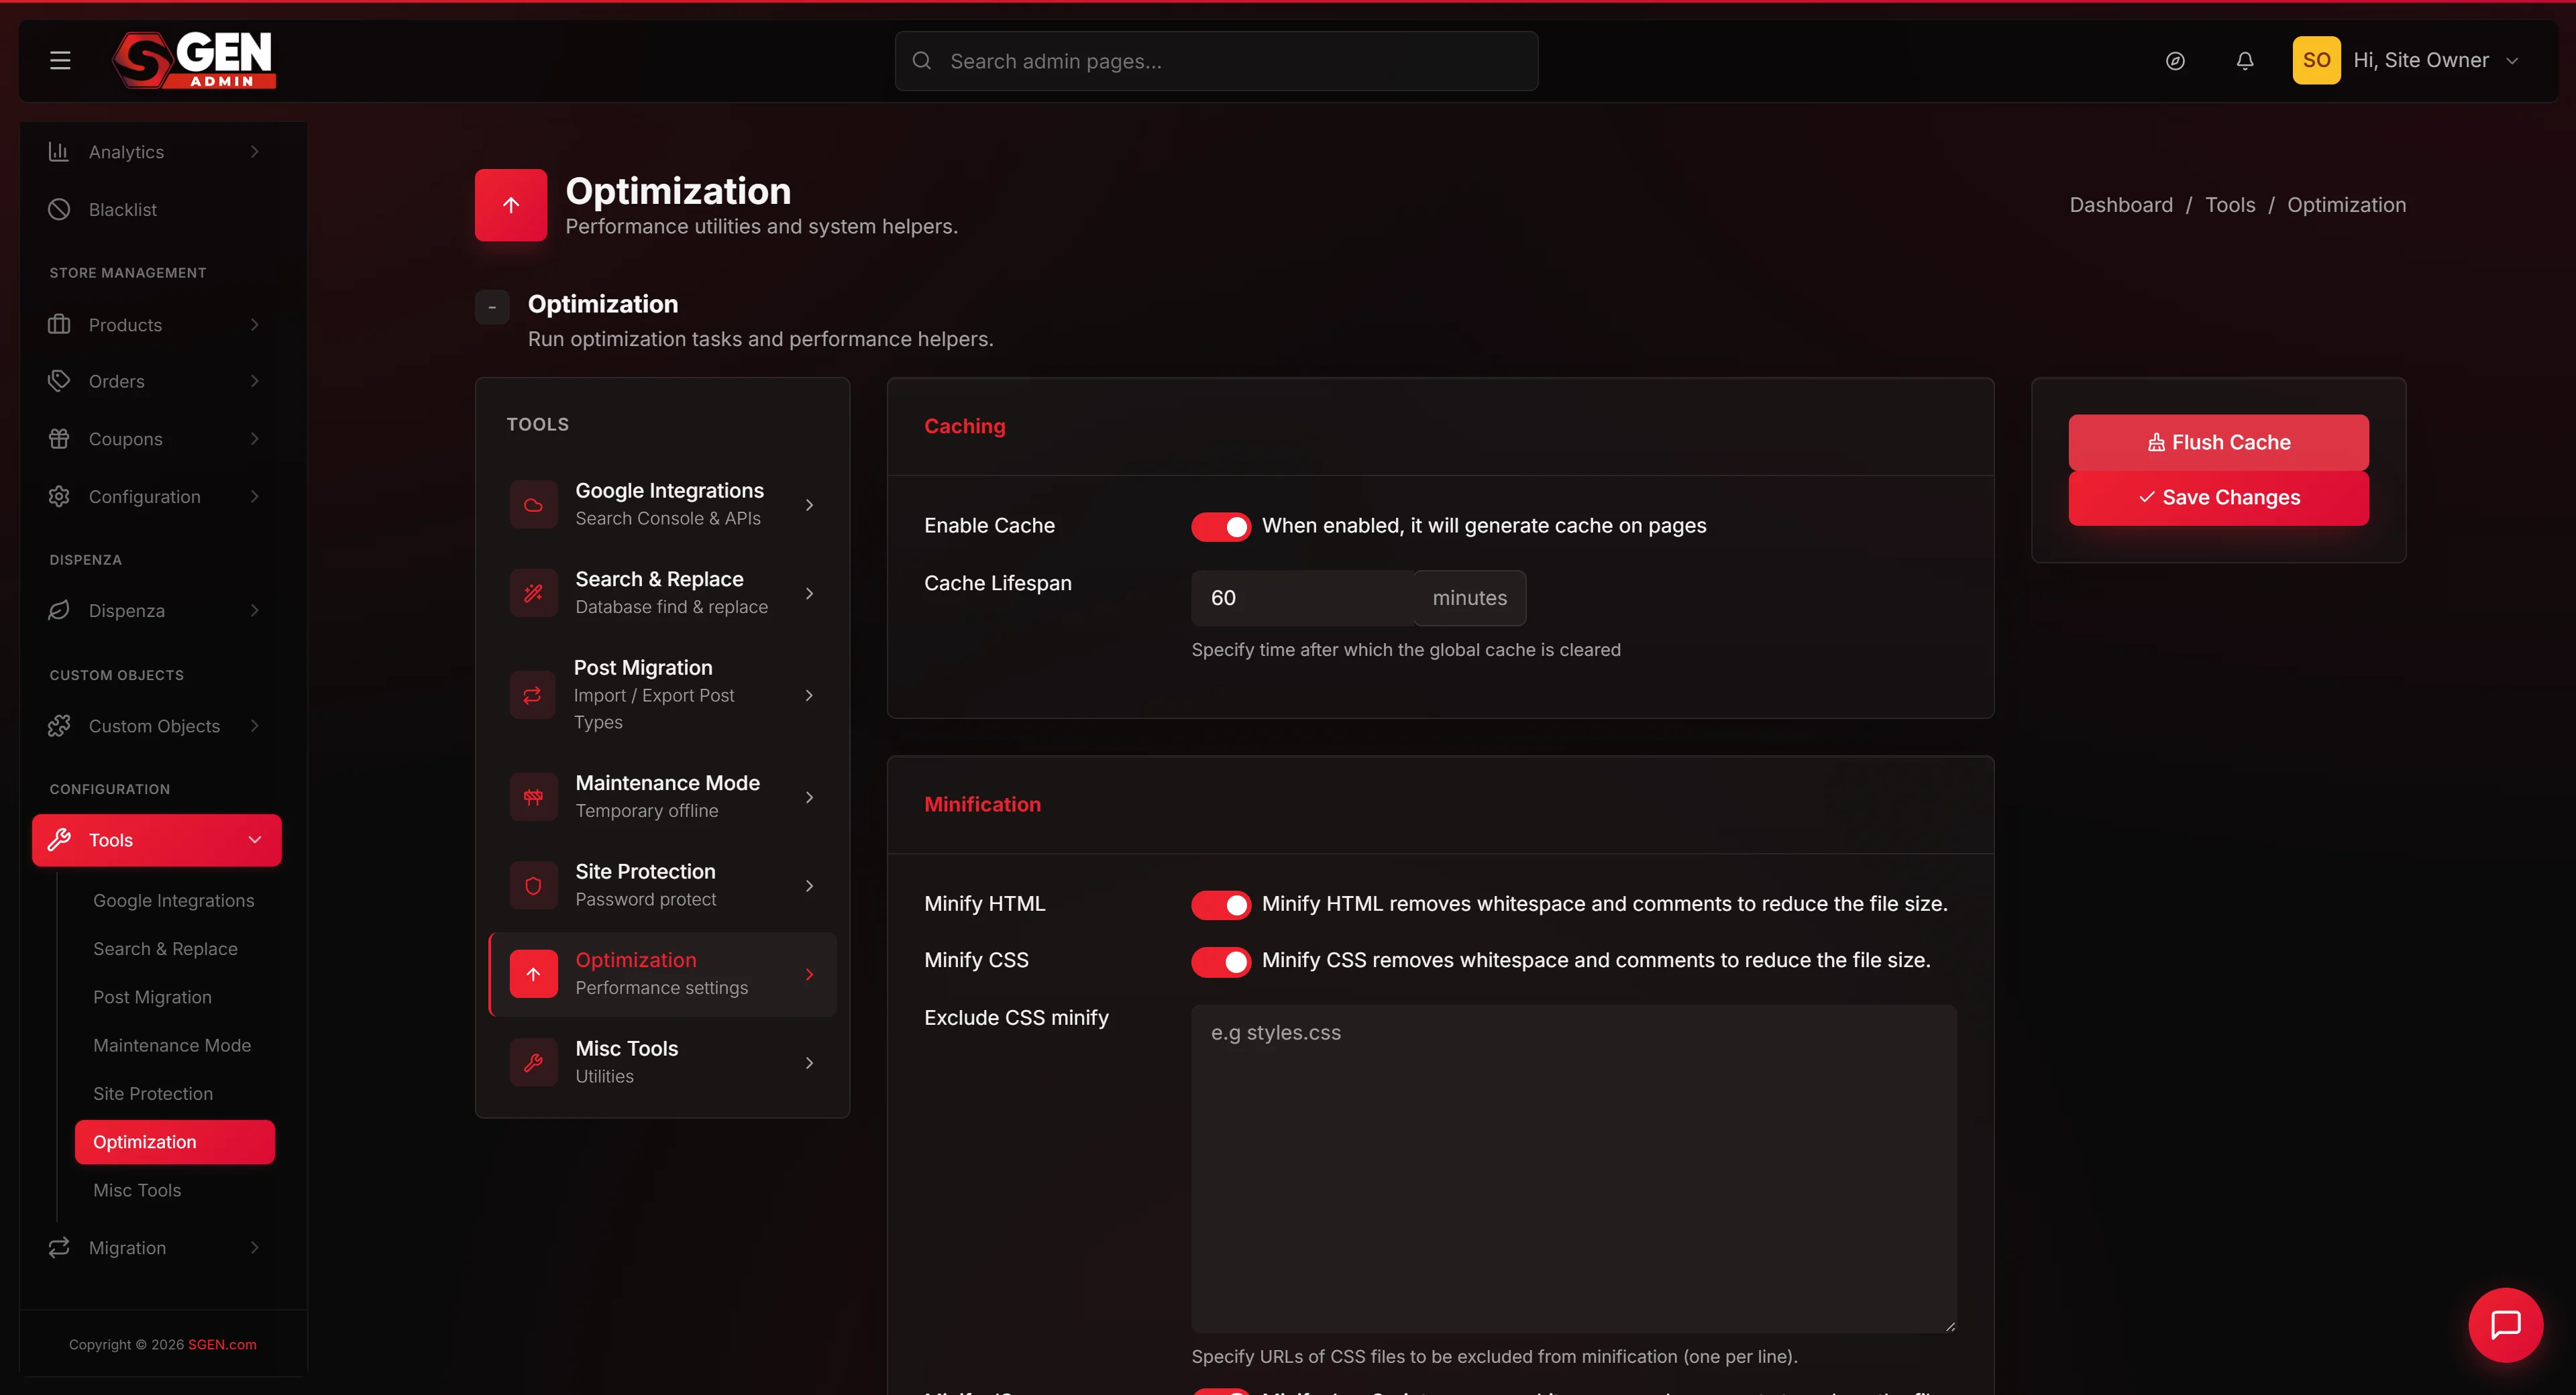The image size is (2576, 1395).
Task: Open the SGEN.com footer link
Action: coord(222,1344)
